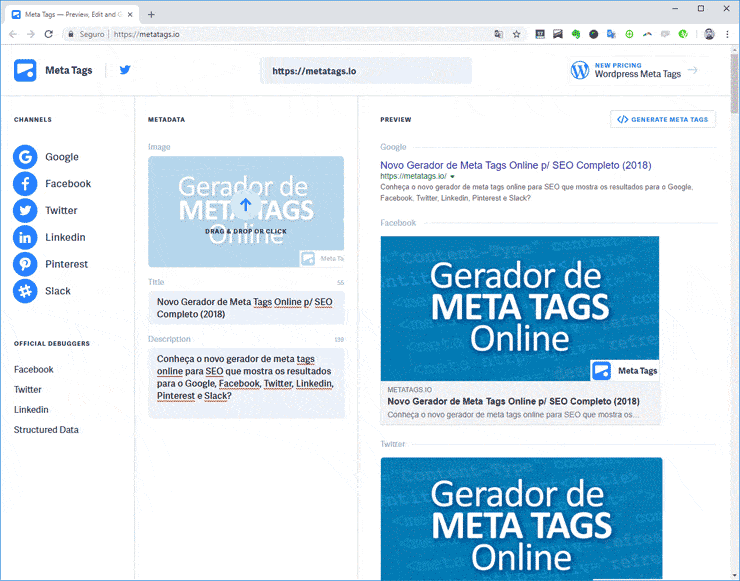Open the Chrome three-dot menu
This screenshot has height=581, width=740.
click(x=727, y=34)
